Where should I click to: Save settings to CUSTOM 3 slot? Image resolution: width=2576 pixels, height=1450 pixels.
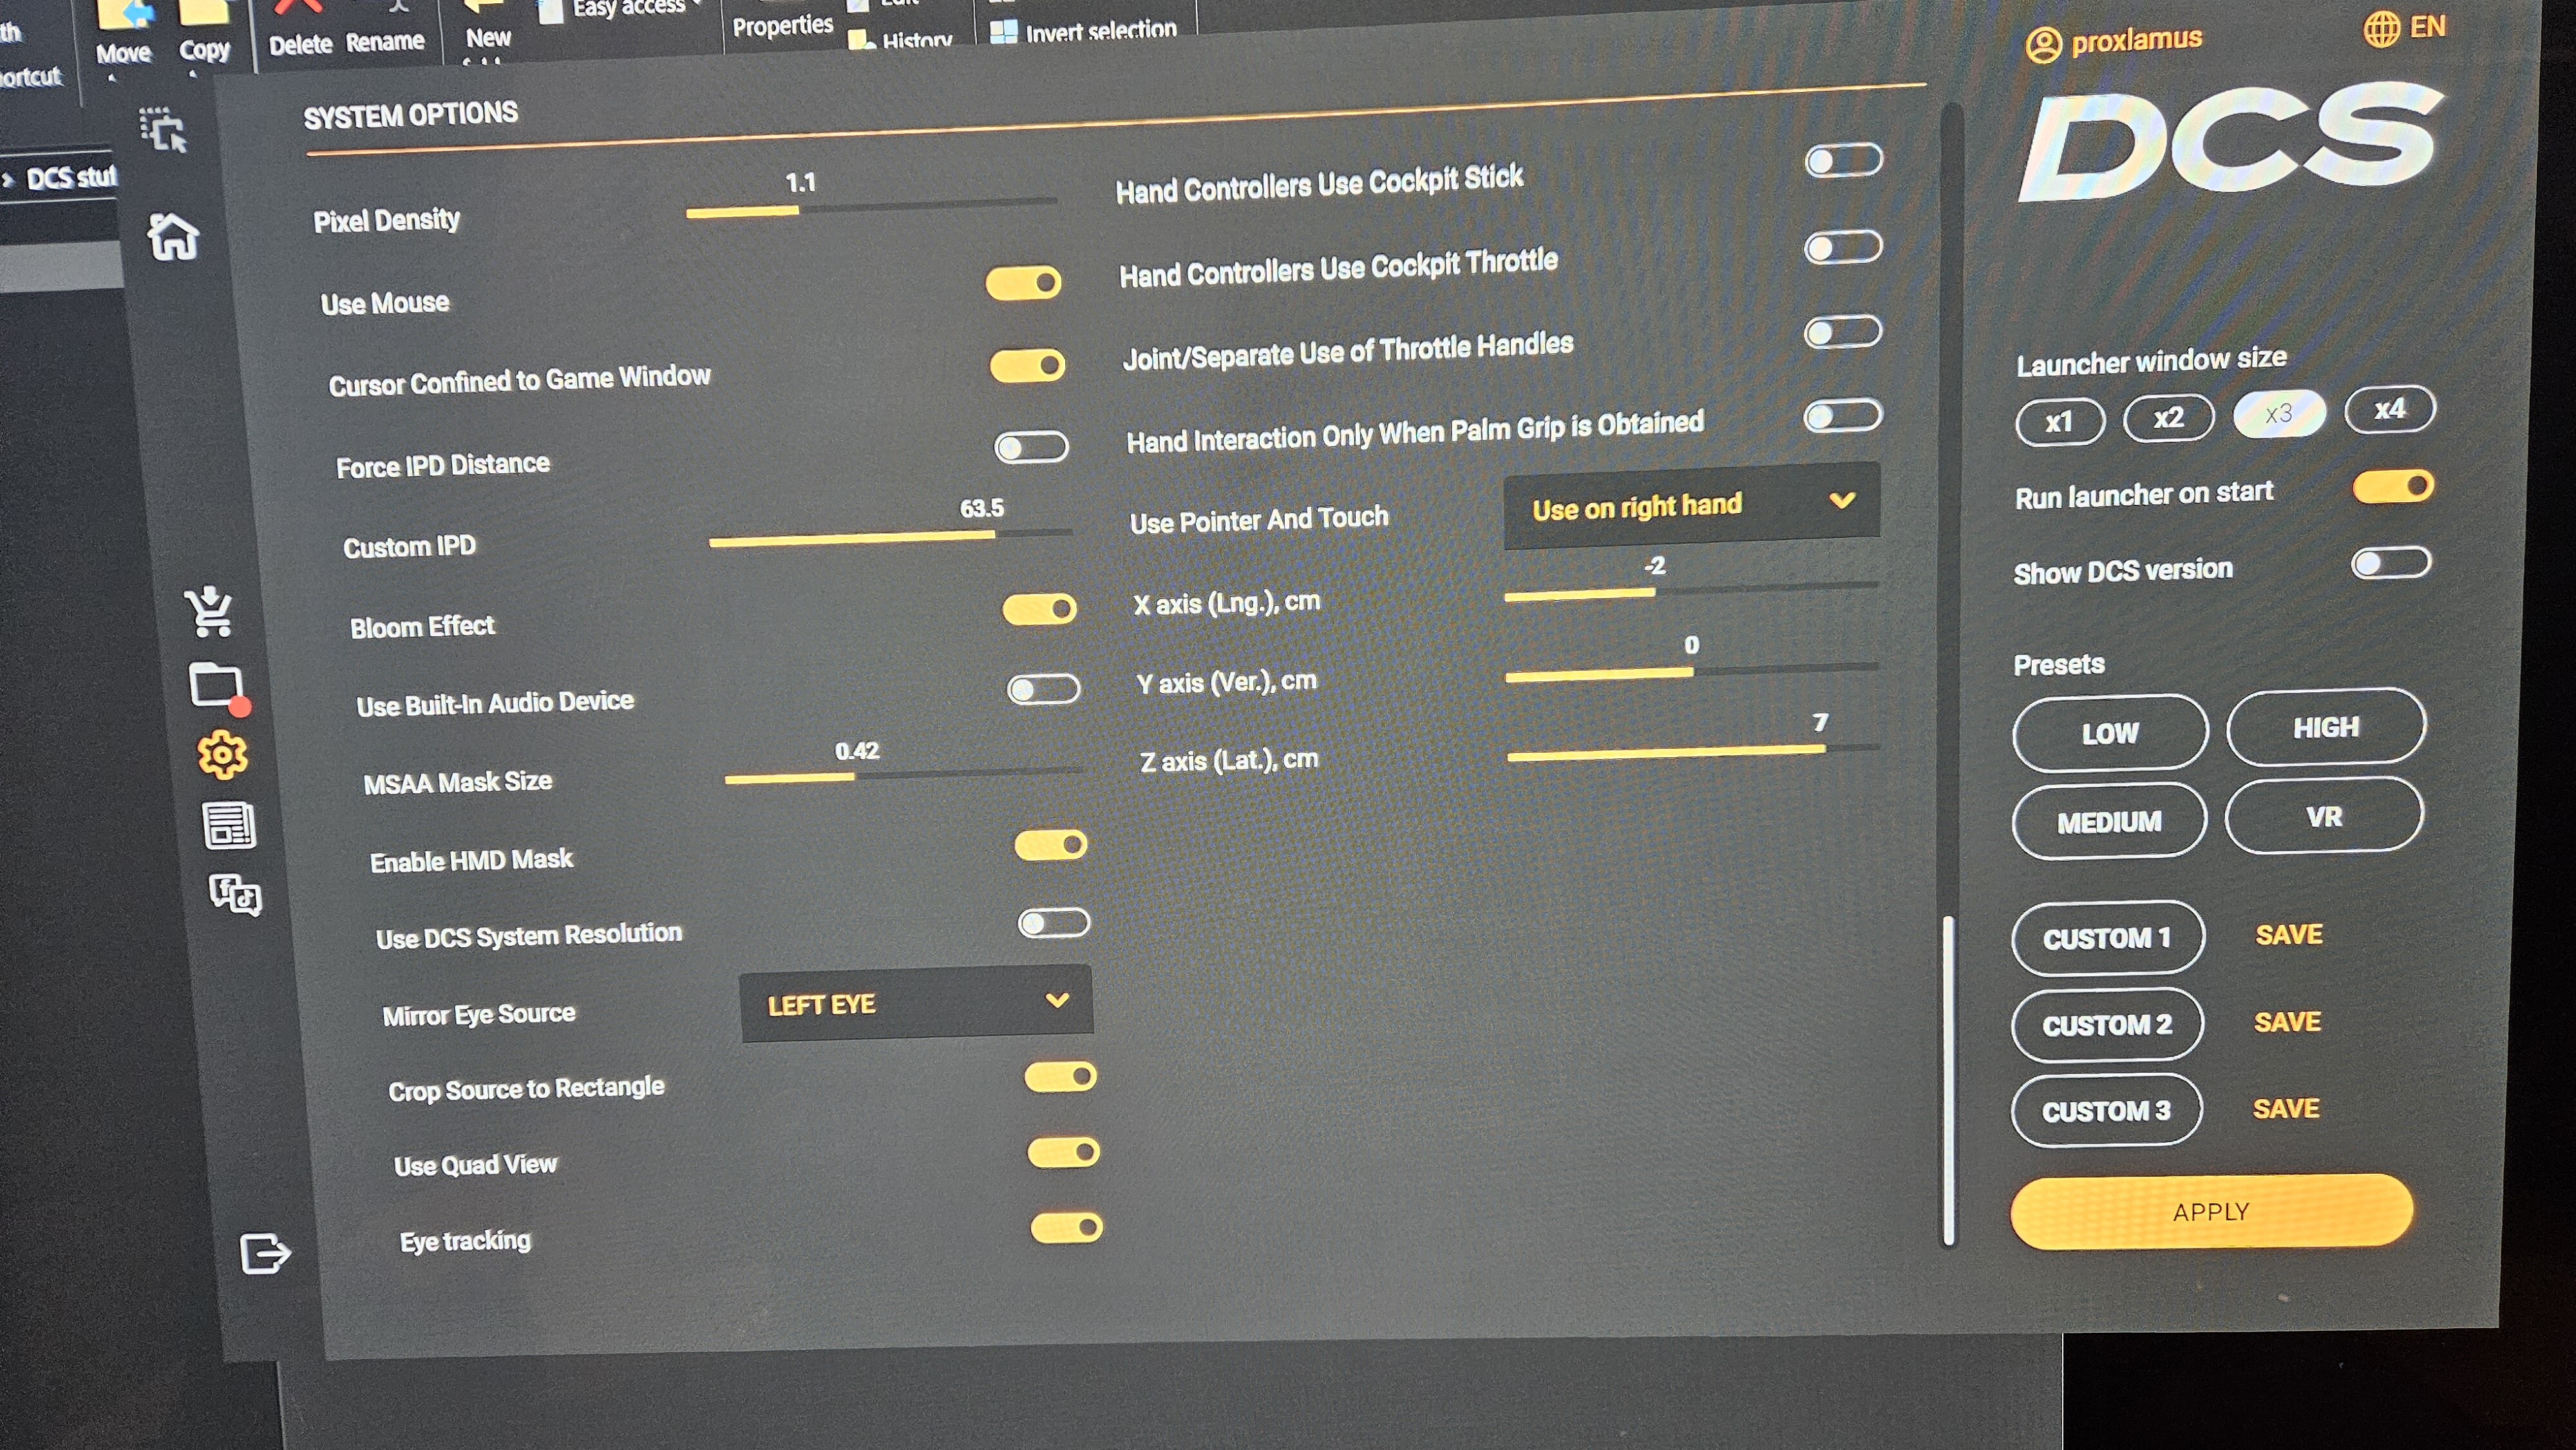coord(2287,1109)
